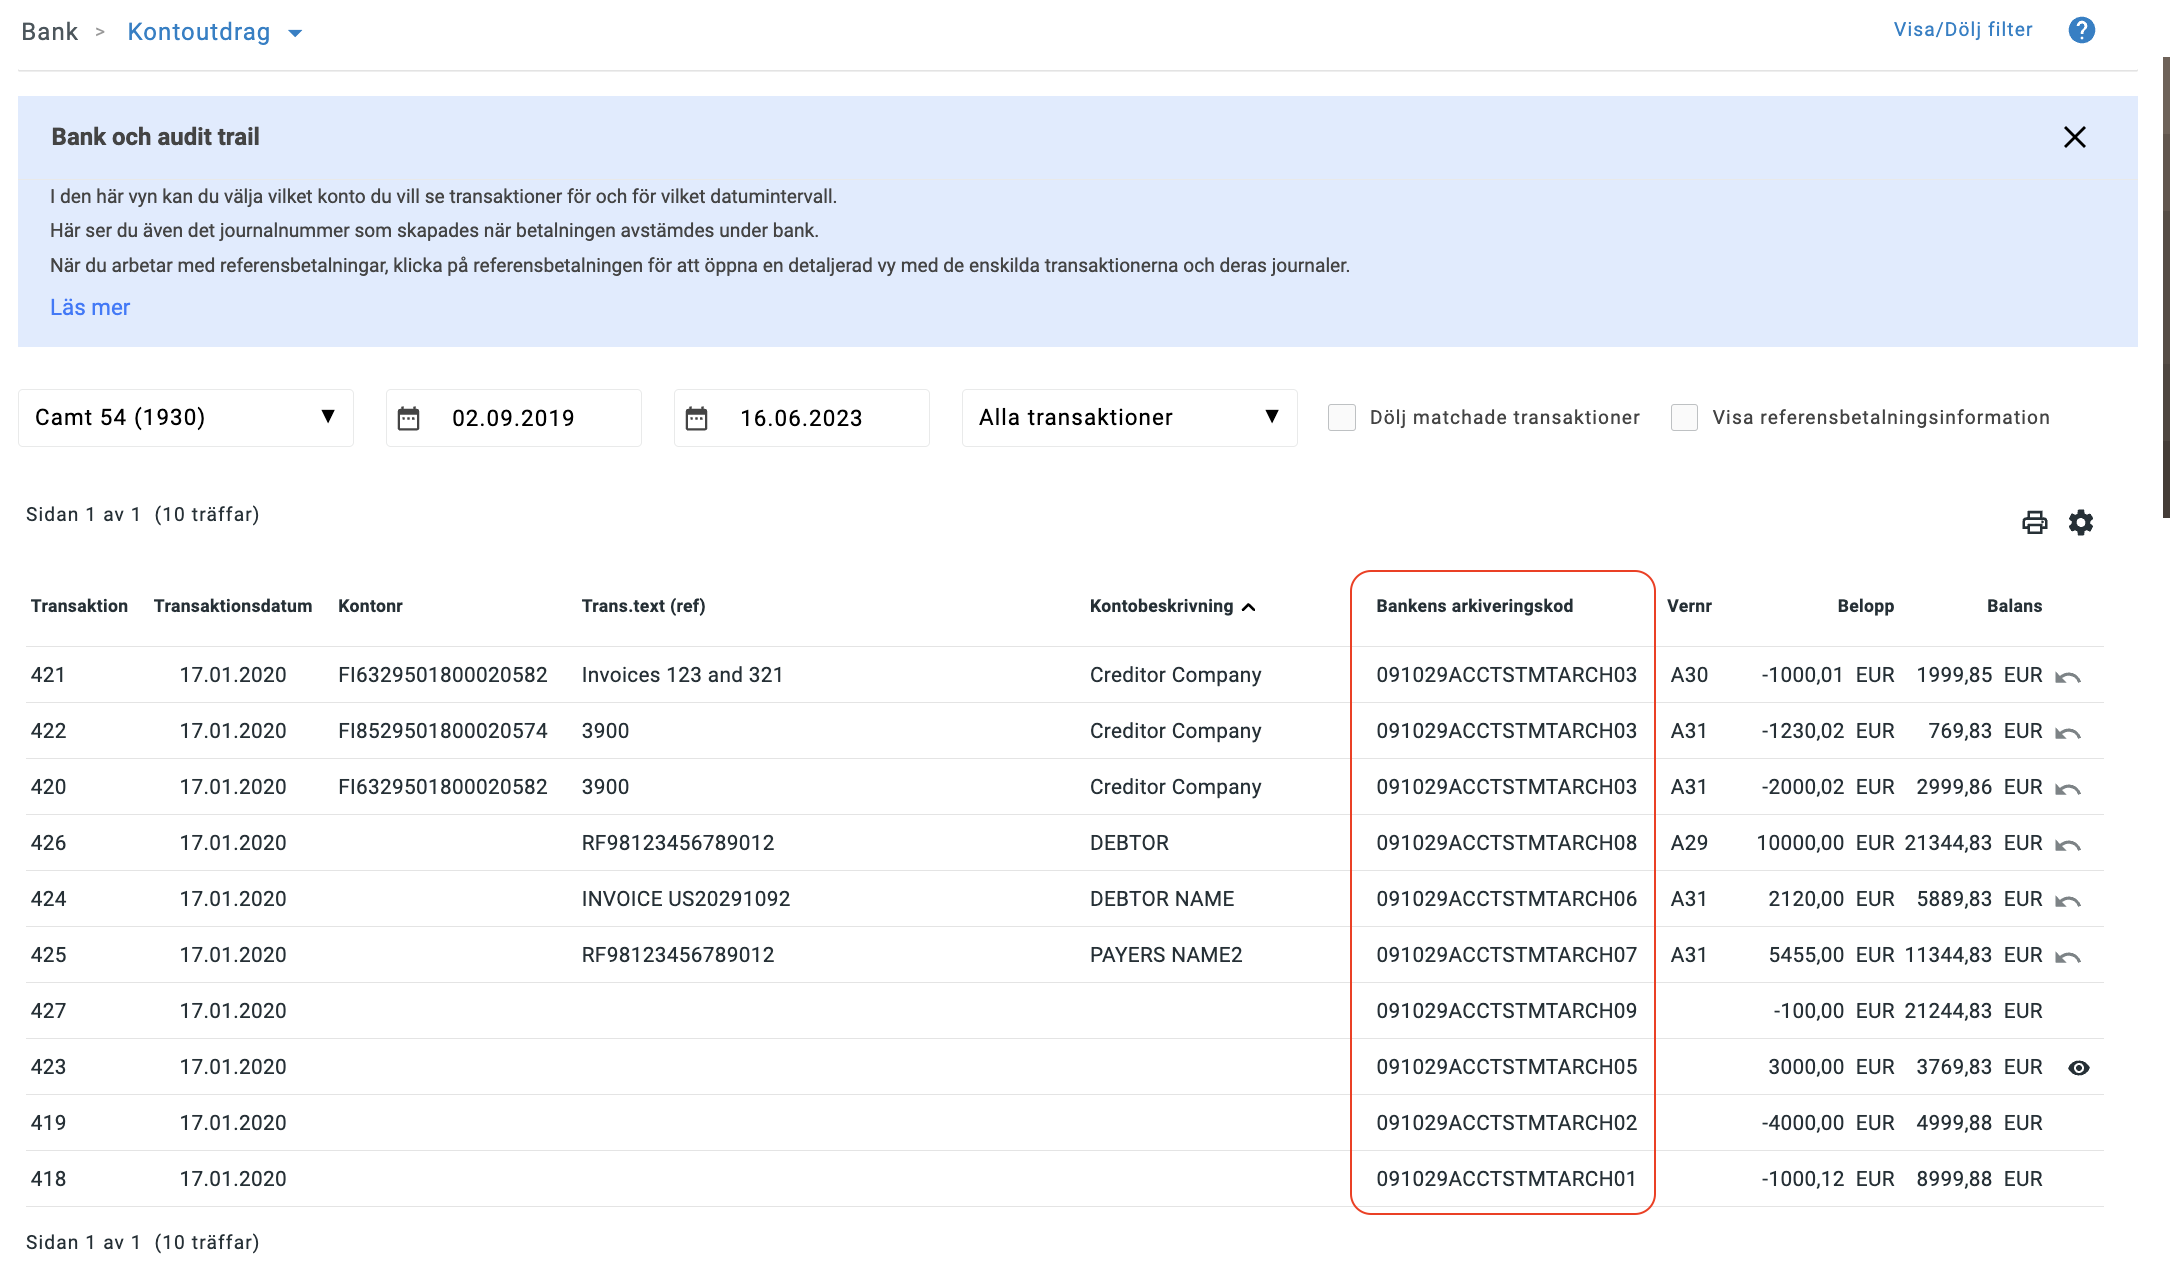
Task: Dismiss the Bank och audit trail banner
Action: tap(2075, 138)
